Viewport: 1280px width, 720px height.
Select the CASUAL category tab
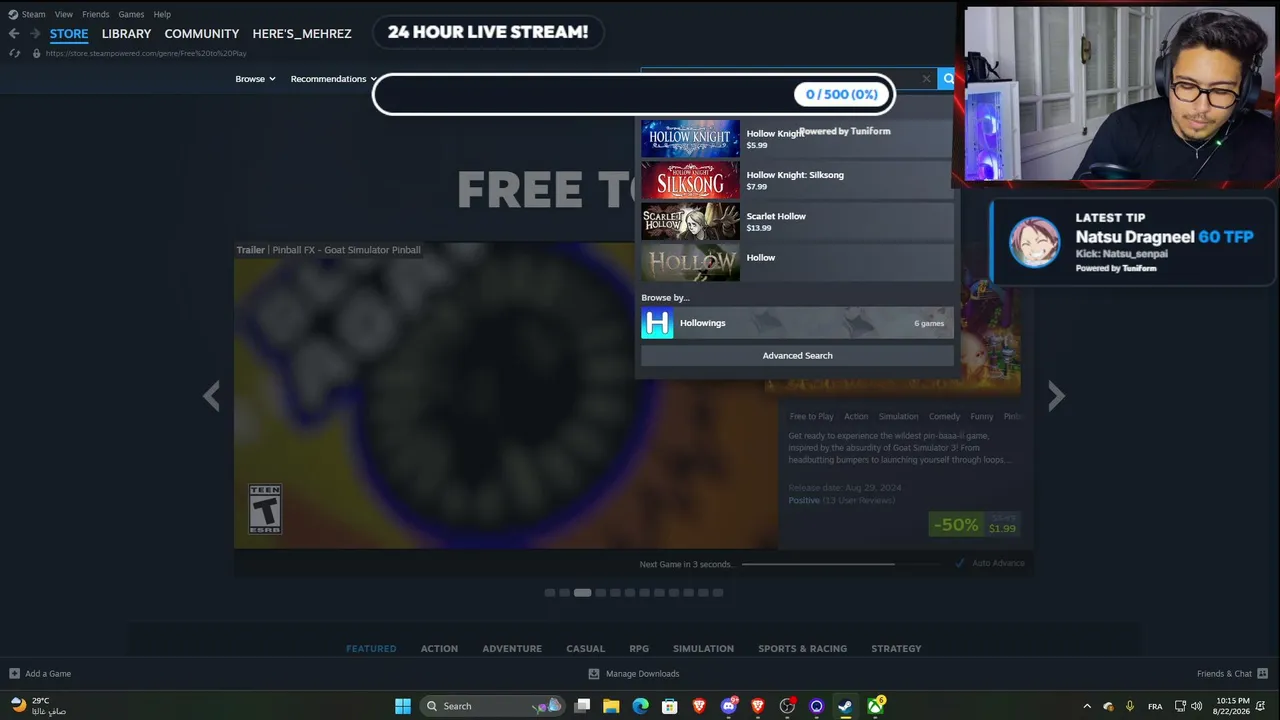586,649
